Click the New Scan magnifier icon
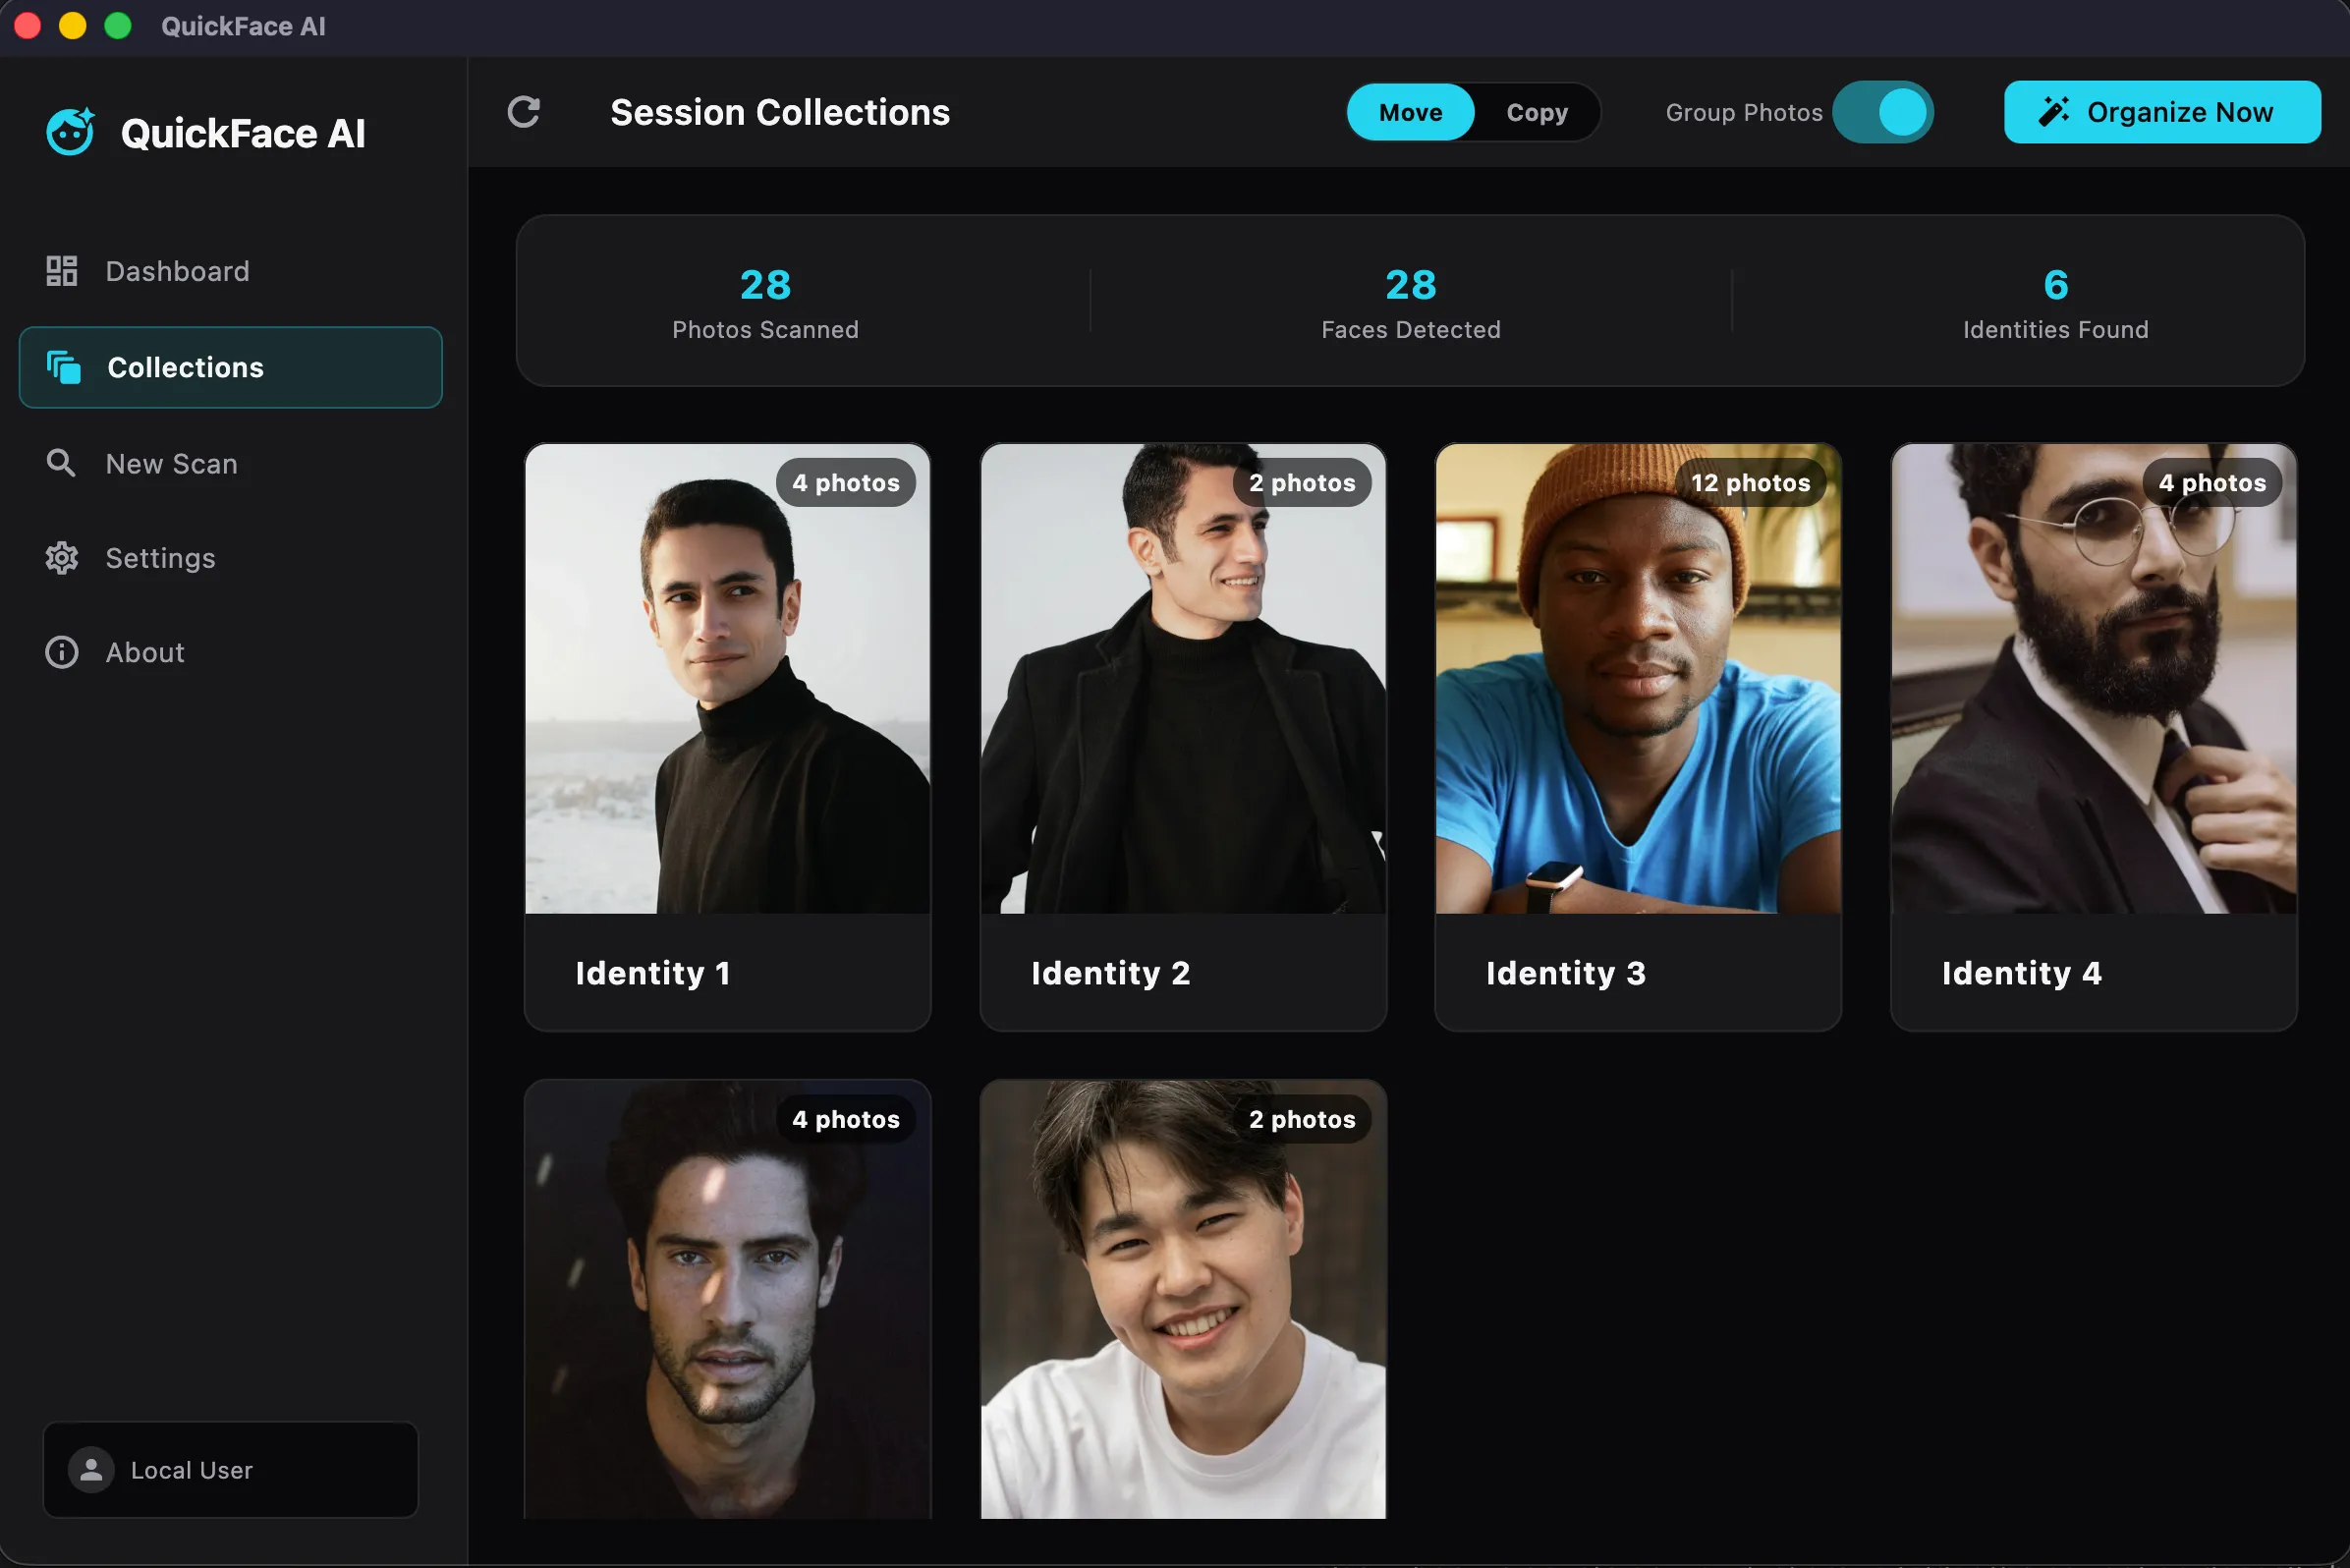The width and height of the screenshot is (2350, 1568). coord(61,463)
